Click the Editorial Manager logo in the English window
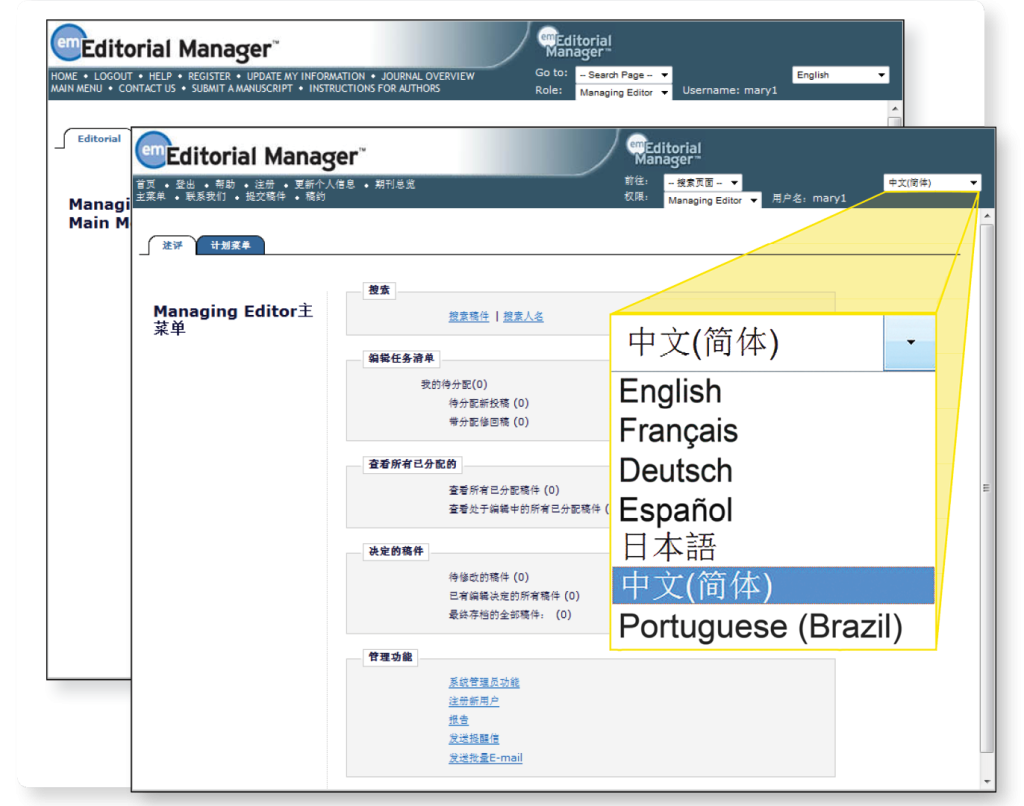 click(x=165, y=46)
